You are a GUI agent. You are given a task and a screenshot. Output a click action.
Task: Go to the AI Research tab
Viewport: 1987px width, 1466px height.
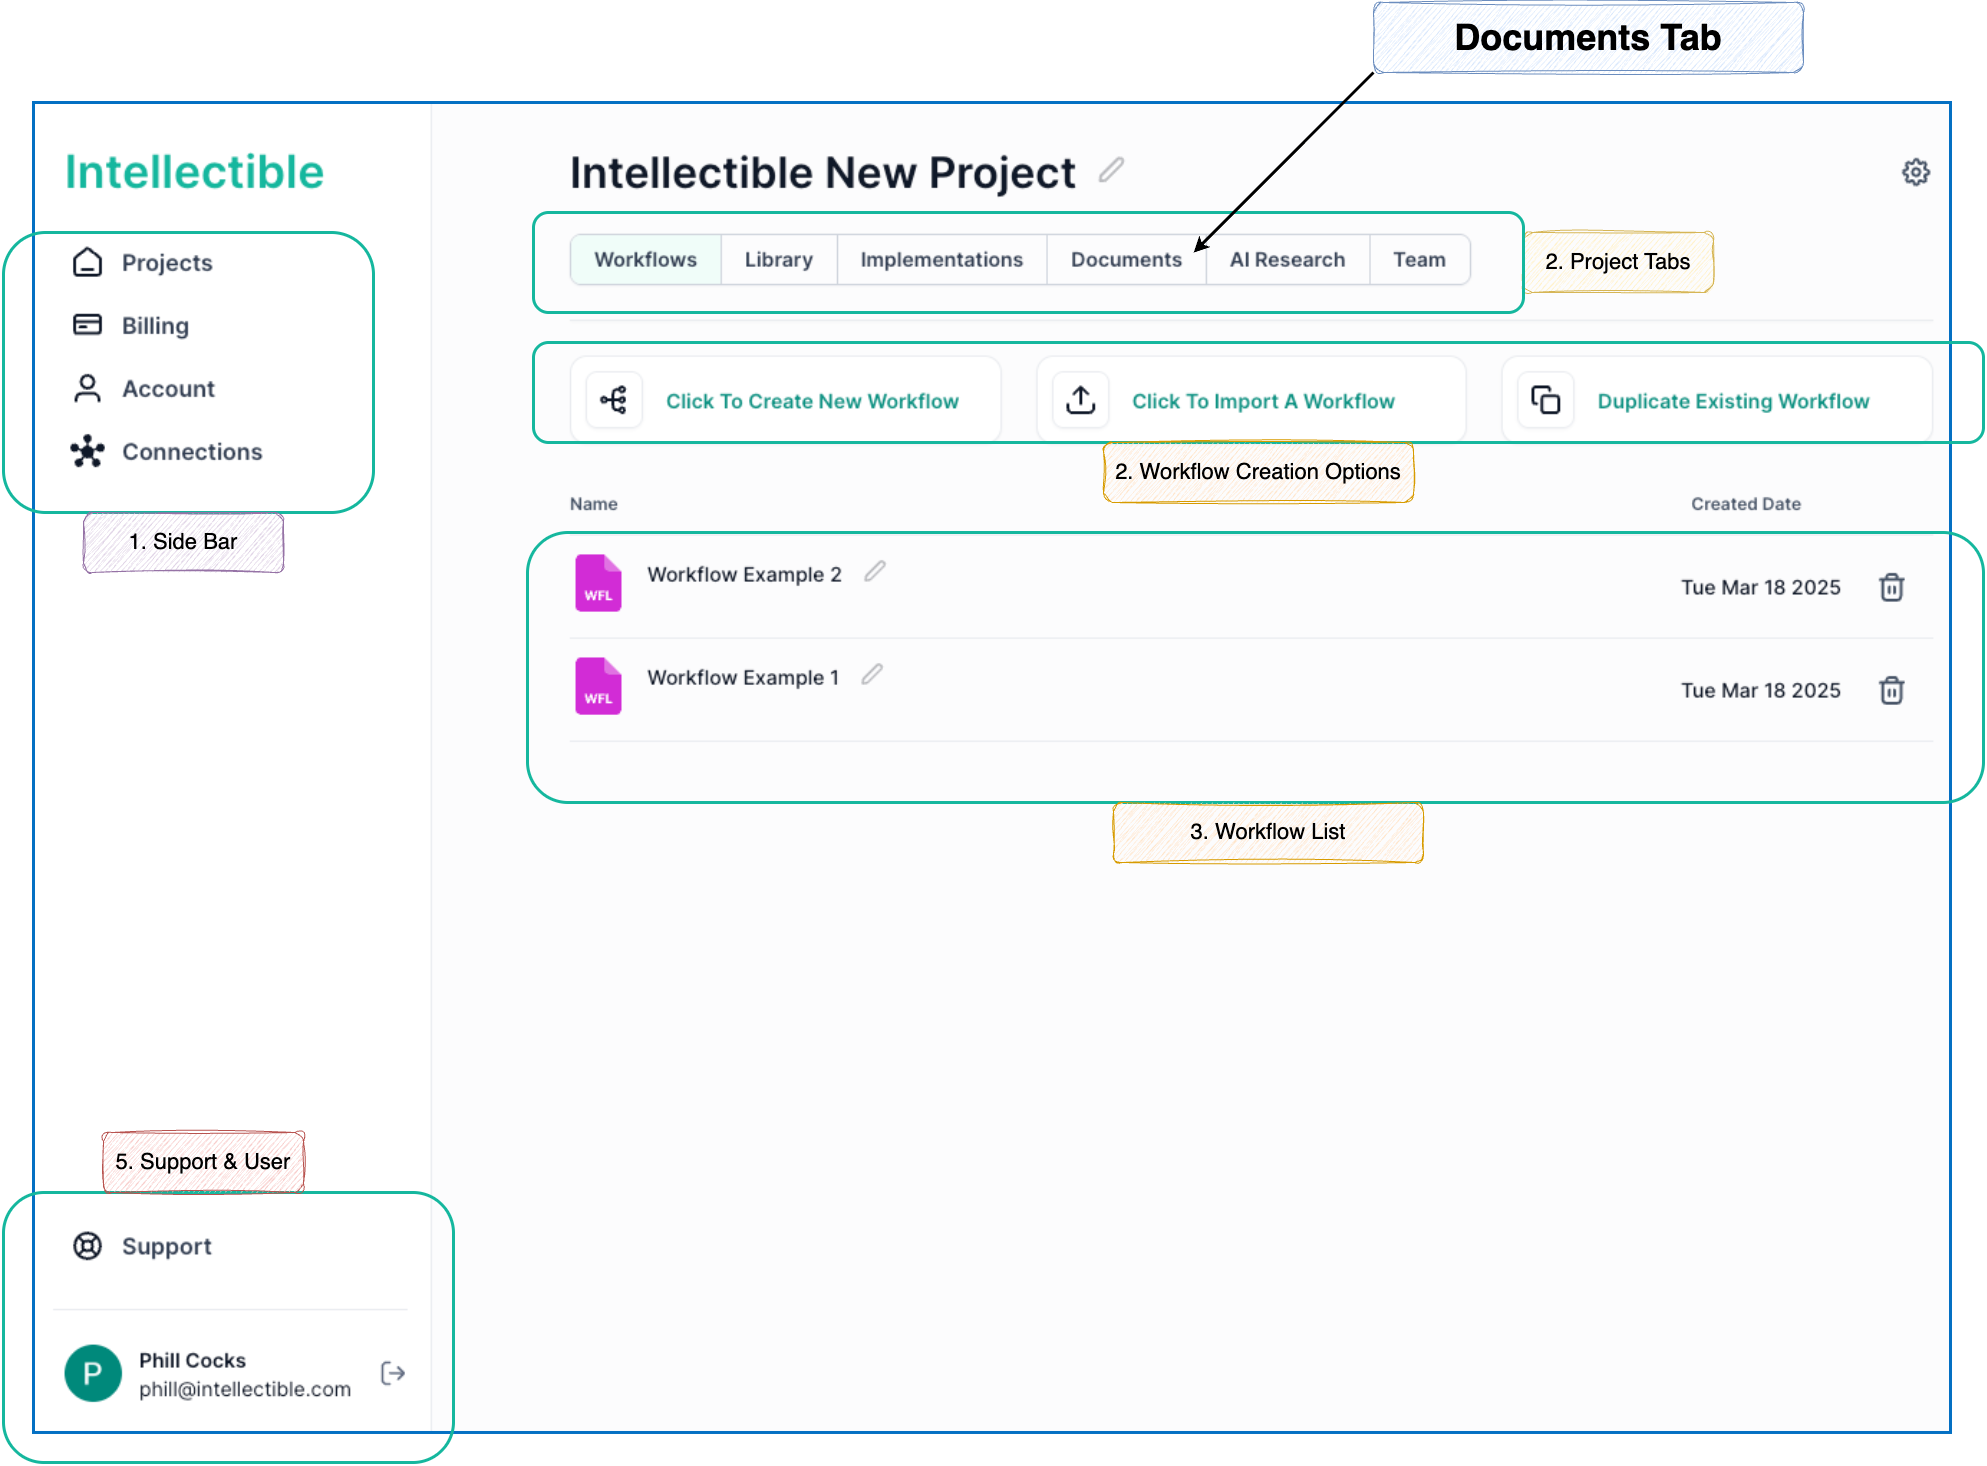[x=1288, y=260]
